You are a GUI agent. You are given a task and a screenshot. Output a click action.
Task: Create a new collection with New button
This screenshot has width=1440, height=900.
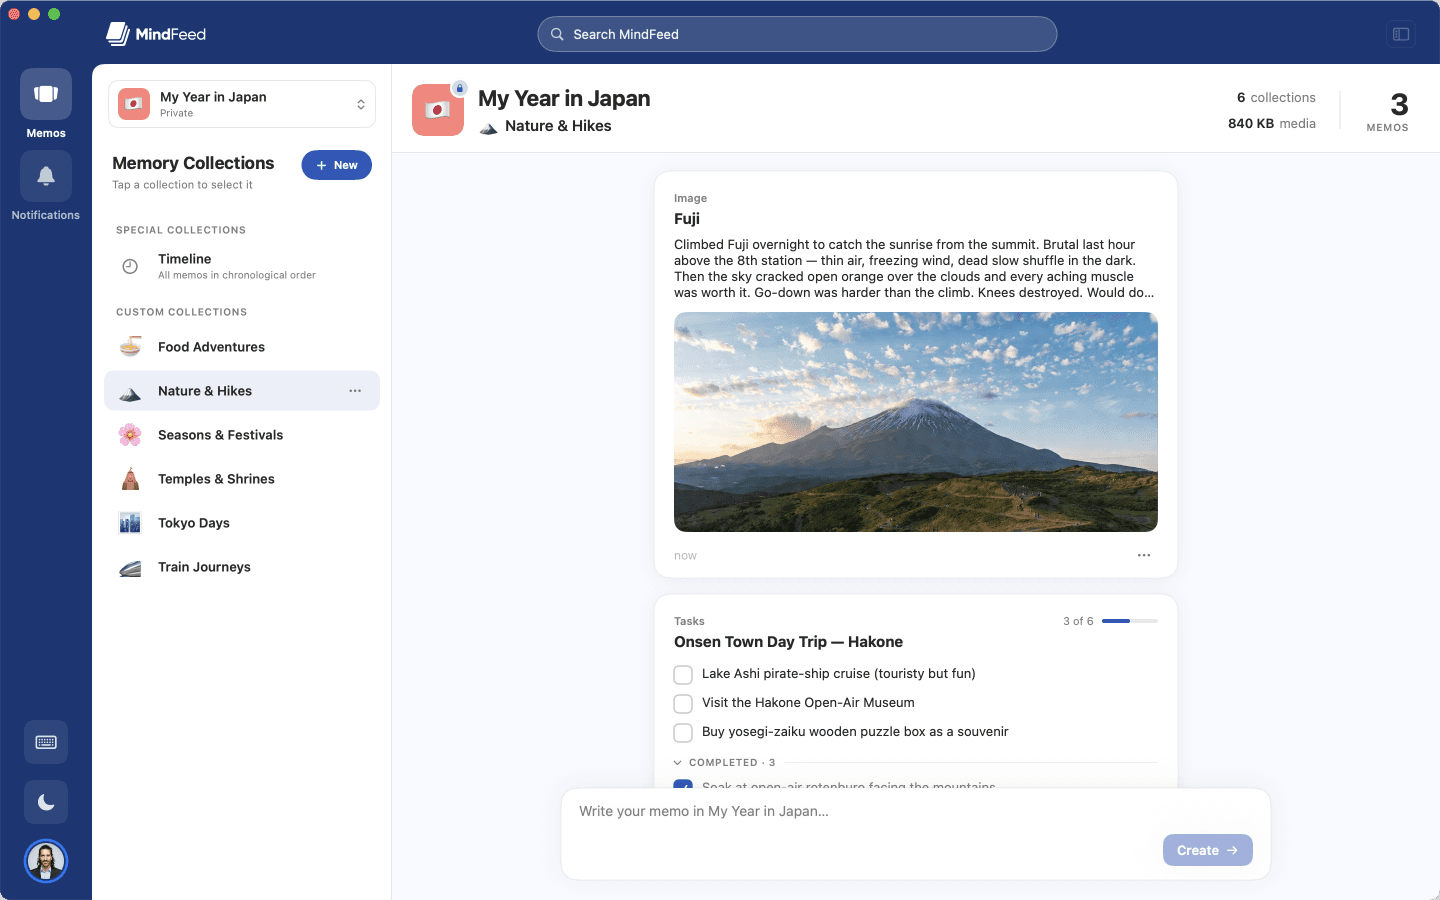[337, 165]
